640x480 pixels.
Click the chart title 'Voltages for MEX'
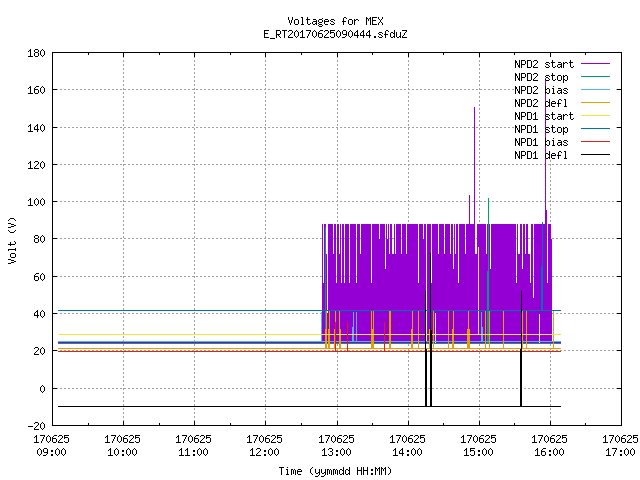pos(336,21)
